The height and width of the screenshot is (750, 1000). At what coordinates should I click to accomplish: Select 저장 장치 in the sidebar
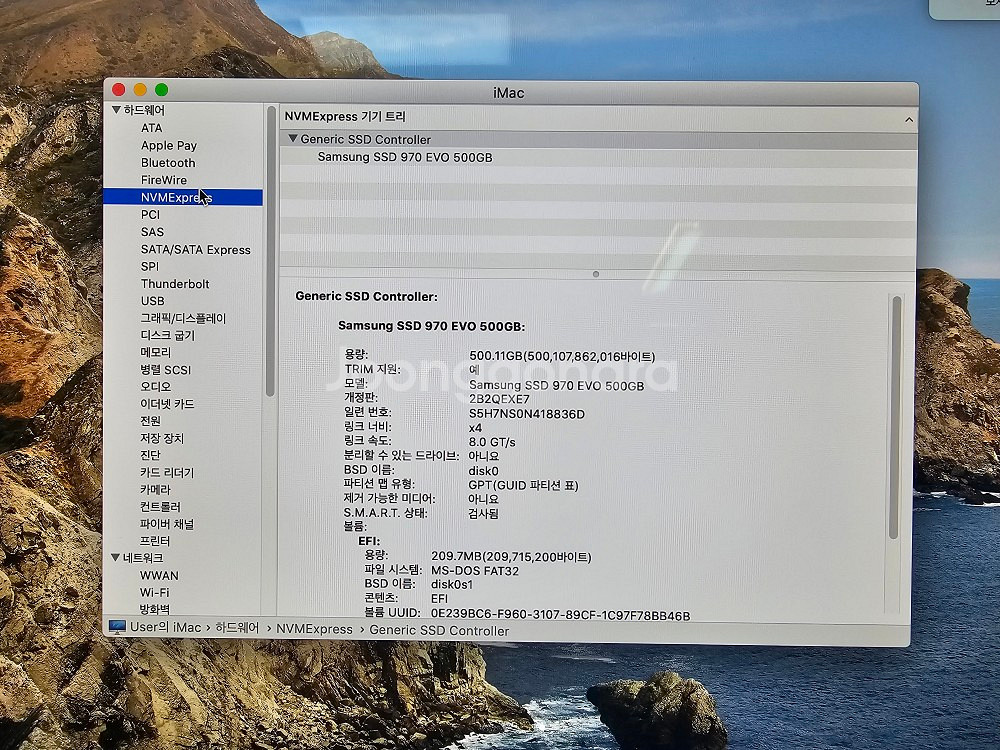(x=162, y=438)
